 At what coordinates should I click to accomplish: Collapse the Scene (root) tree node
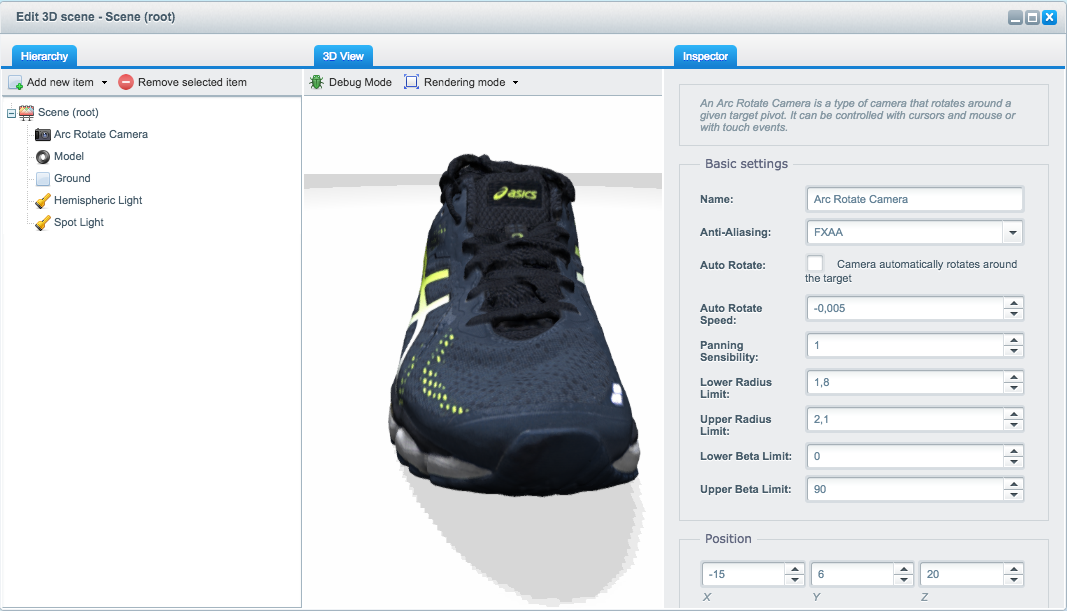[x=12, y=114]
